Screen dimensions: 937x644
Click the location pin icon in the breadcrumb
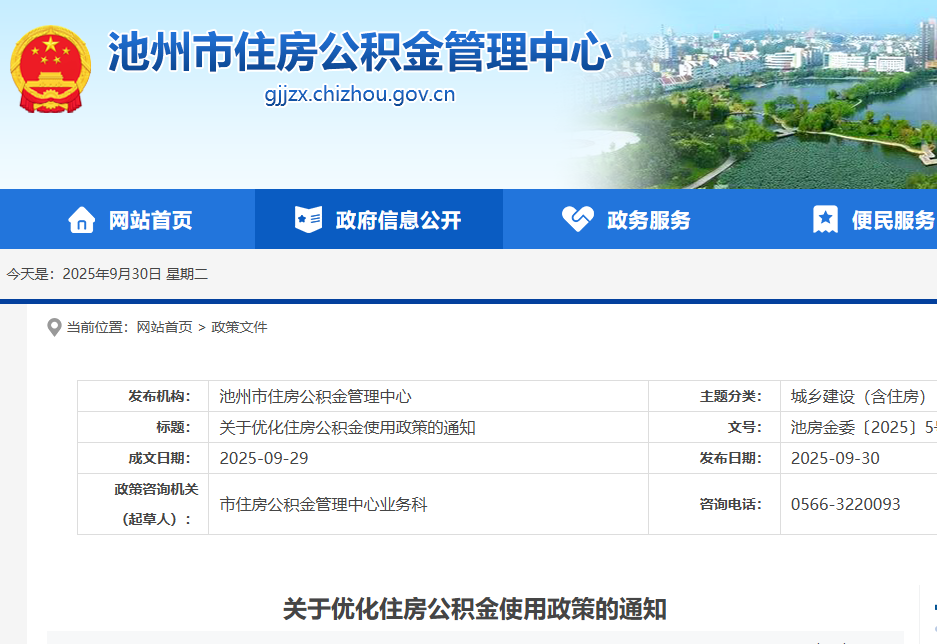click(x=53, y=327)
